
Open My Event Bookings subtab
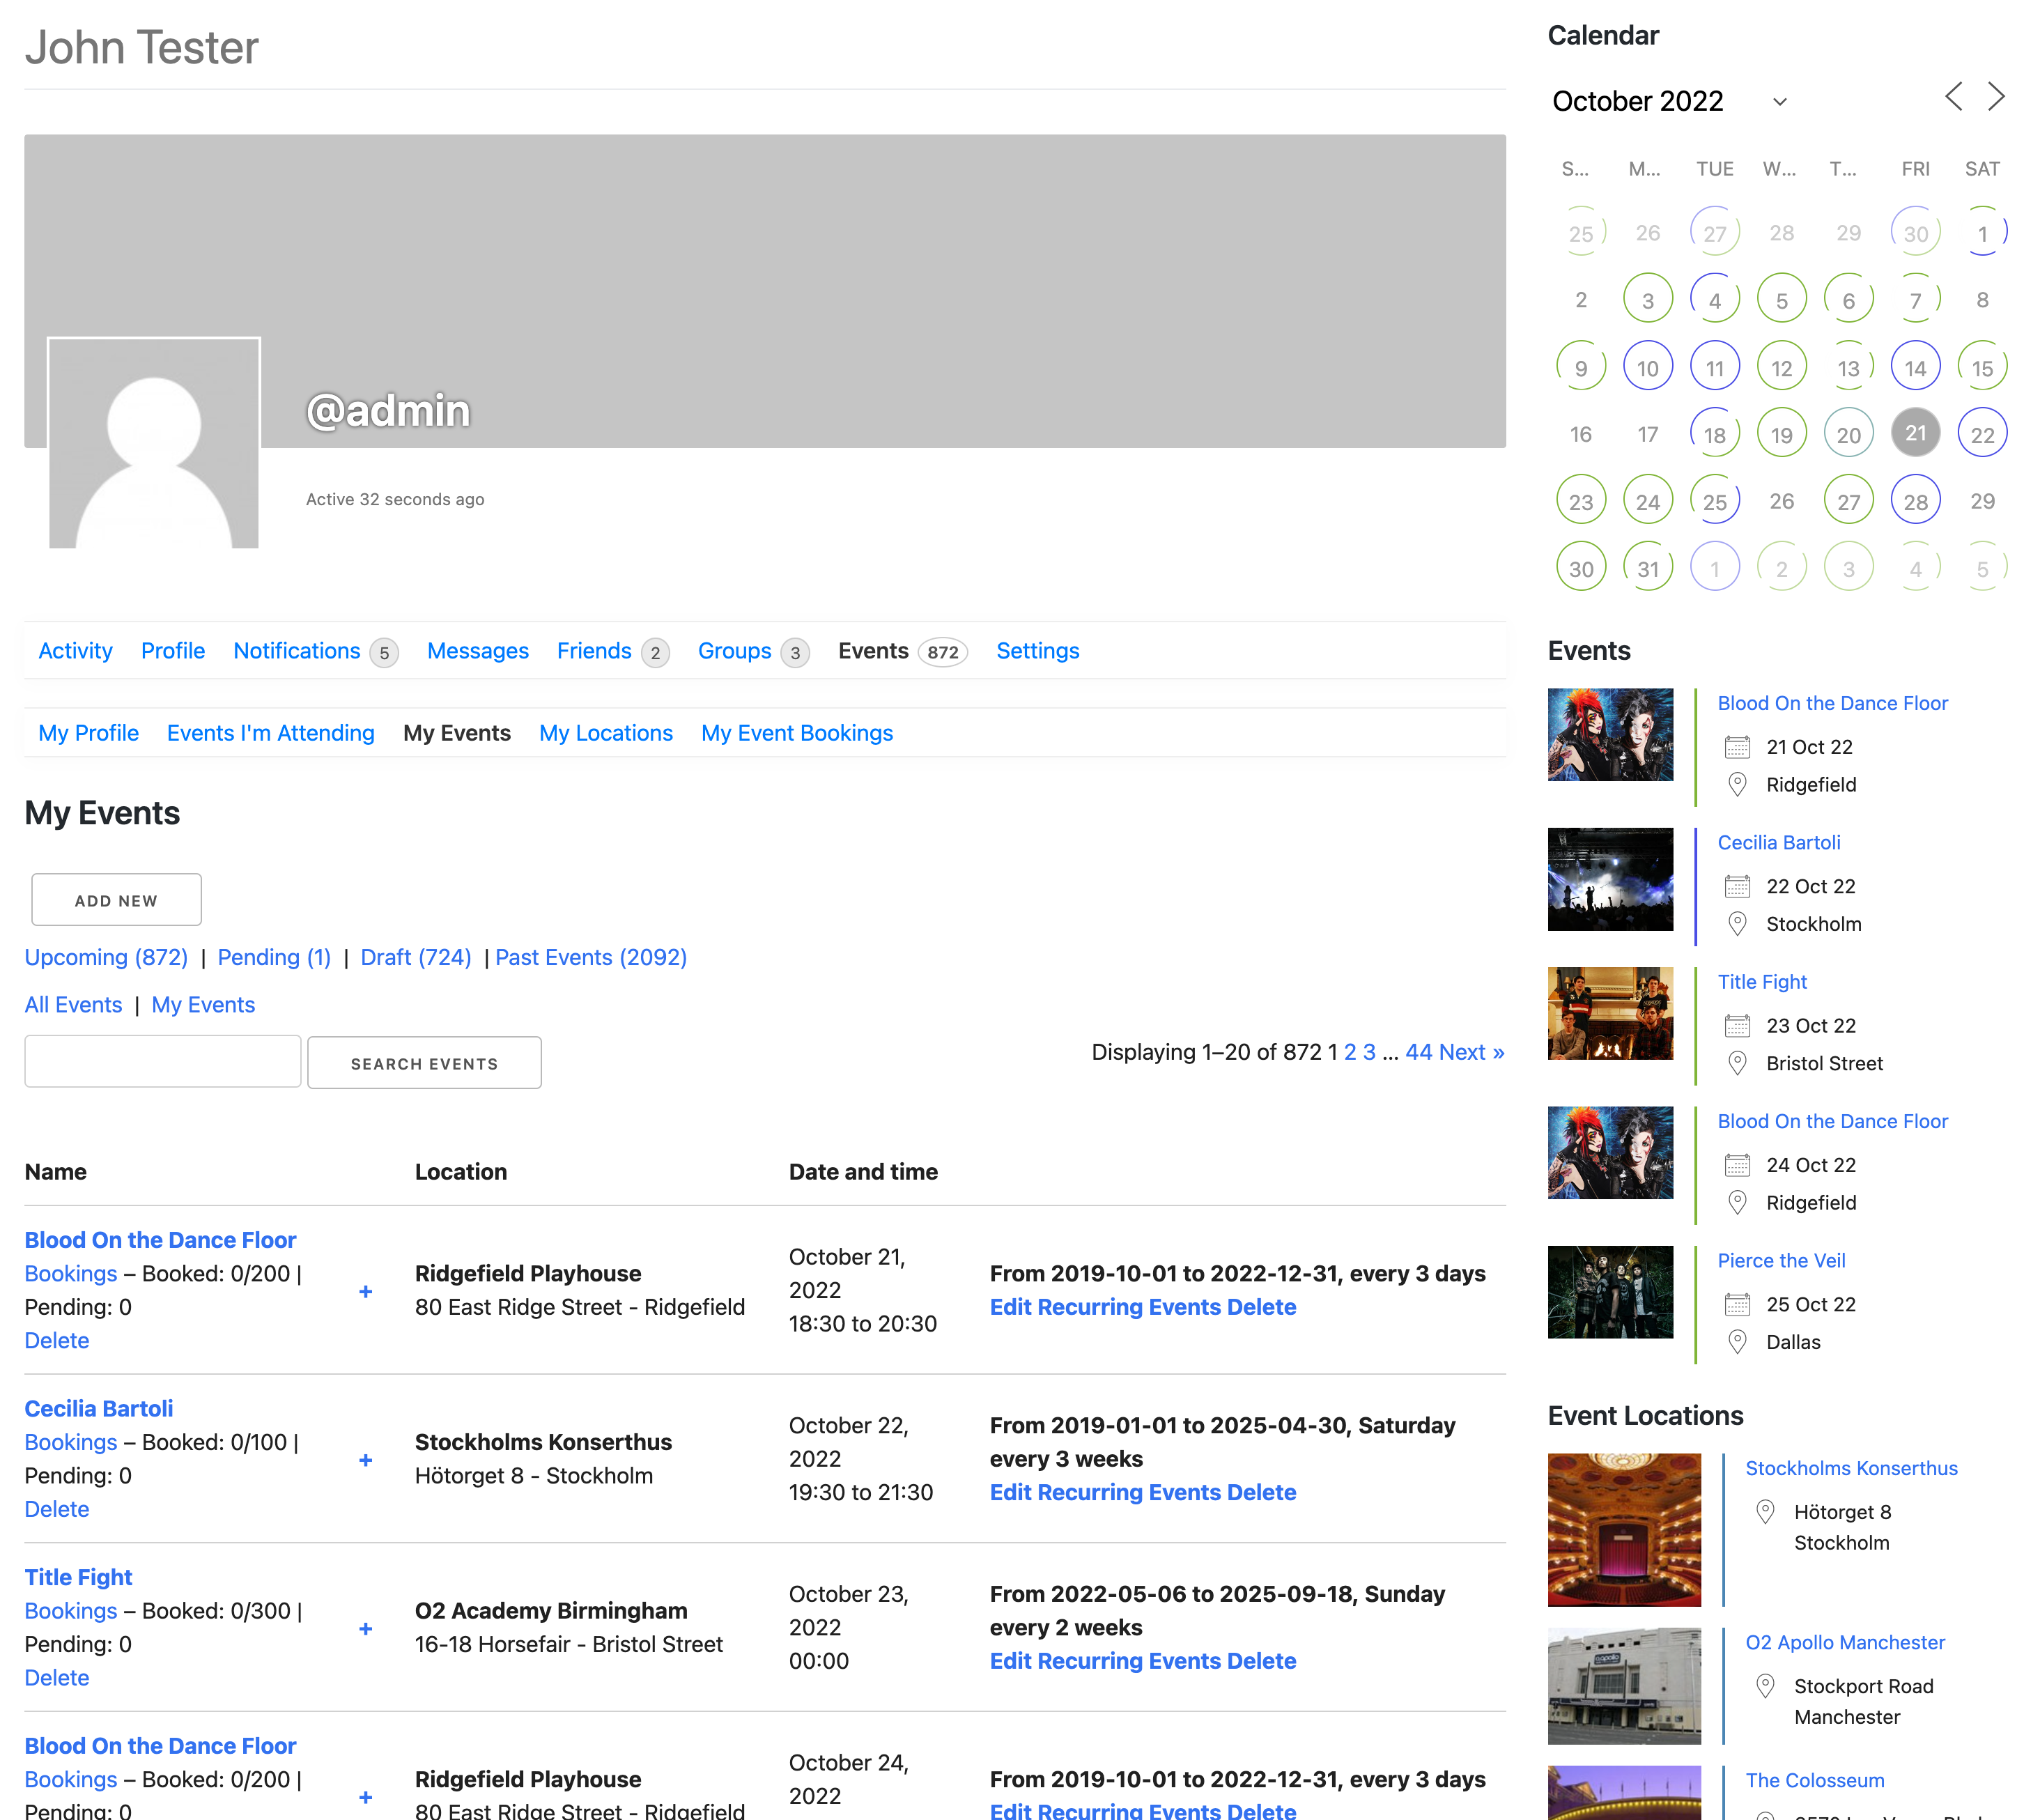tap(796, 733)
